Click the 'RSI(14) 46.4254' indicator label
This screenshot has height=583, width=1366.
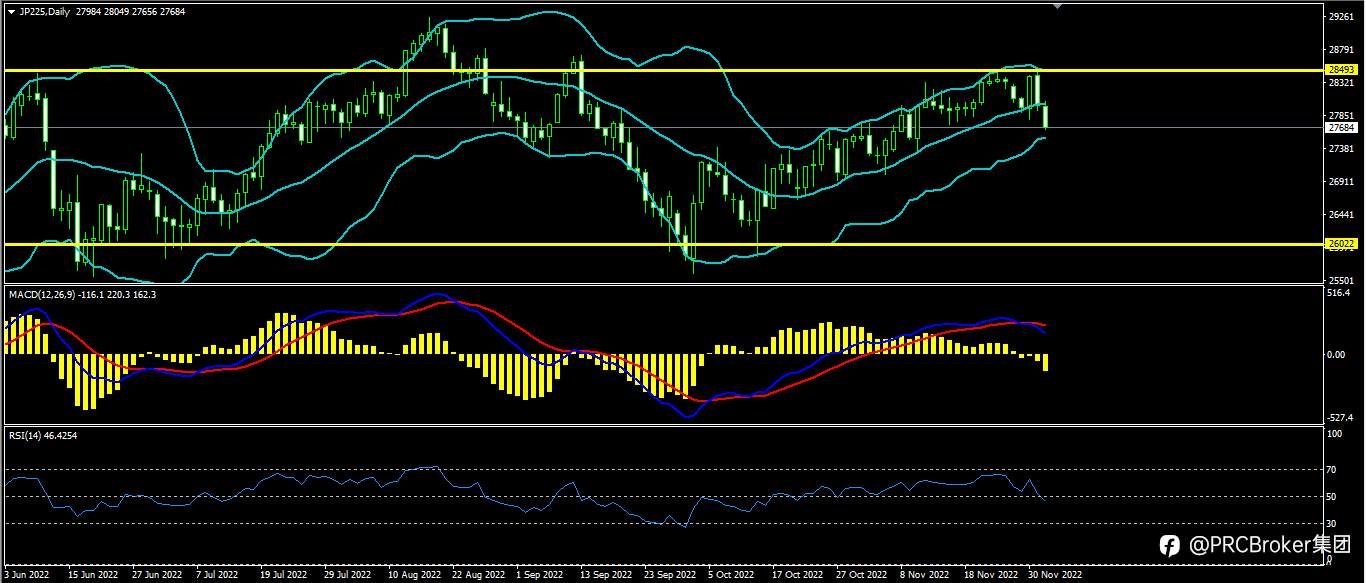click(42, 435)
